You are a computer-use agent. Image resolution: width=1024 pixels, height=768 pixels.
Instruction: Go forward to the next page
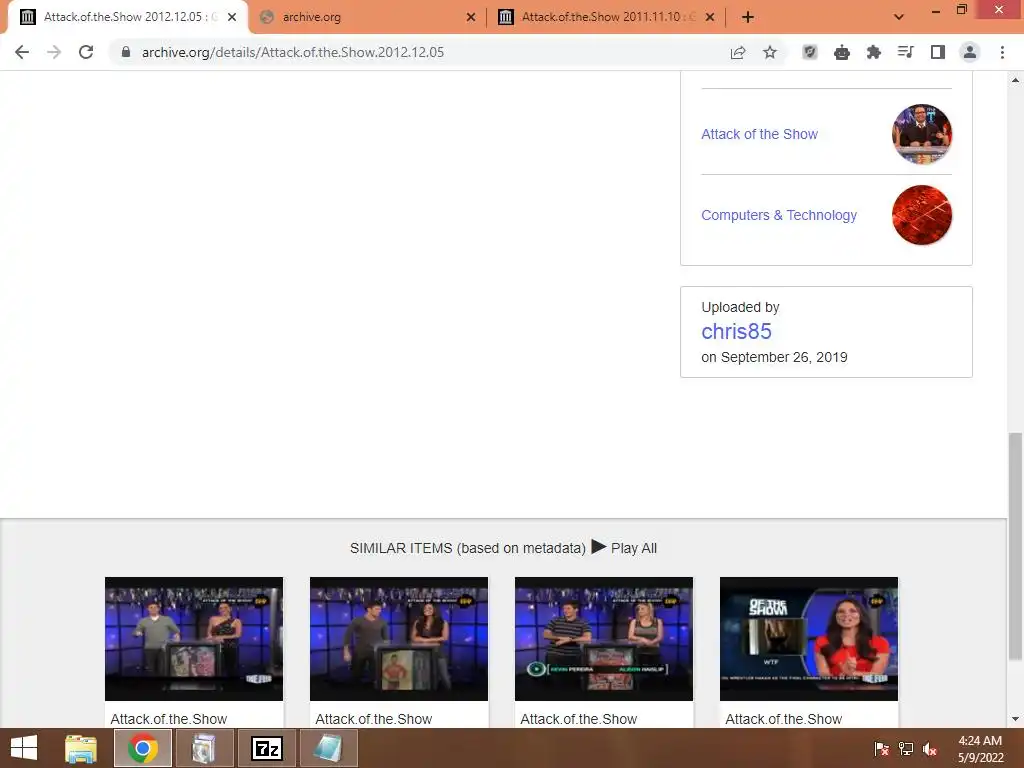[54, 52]
